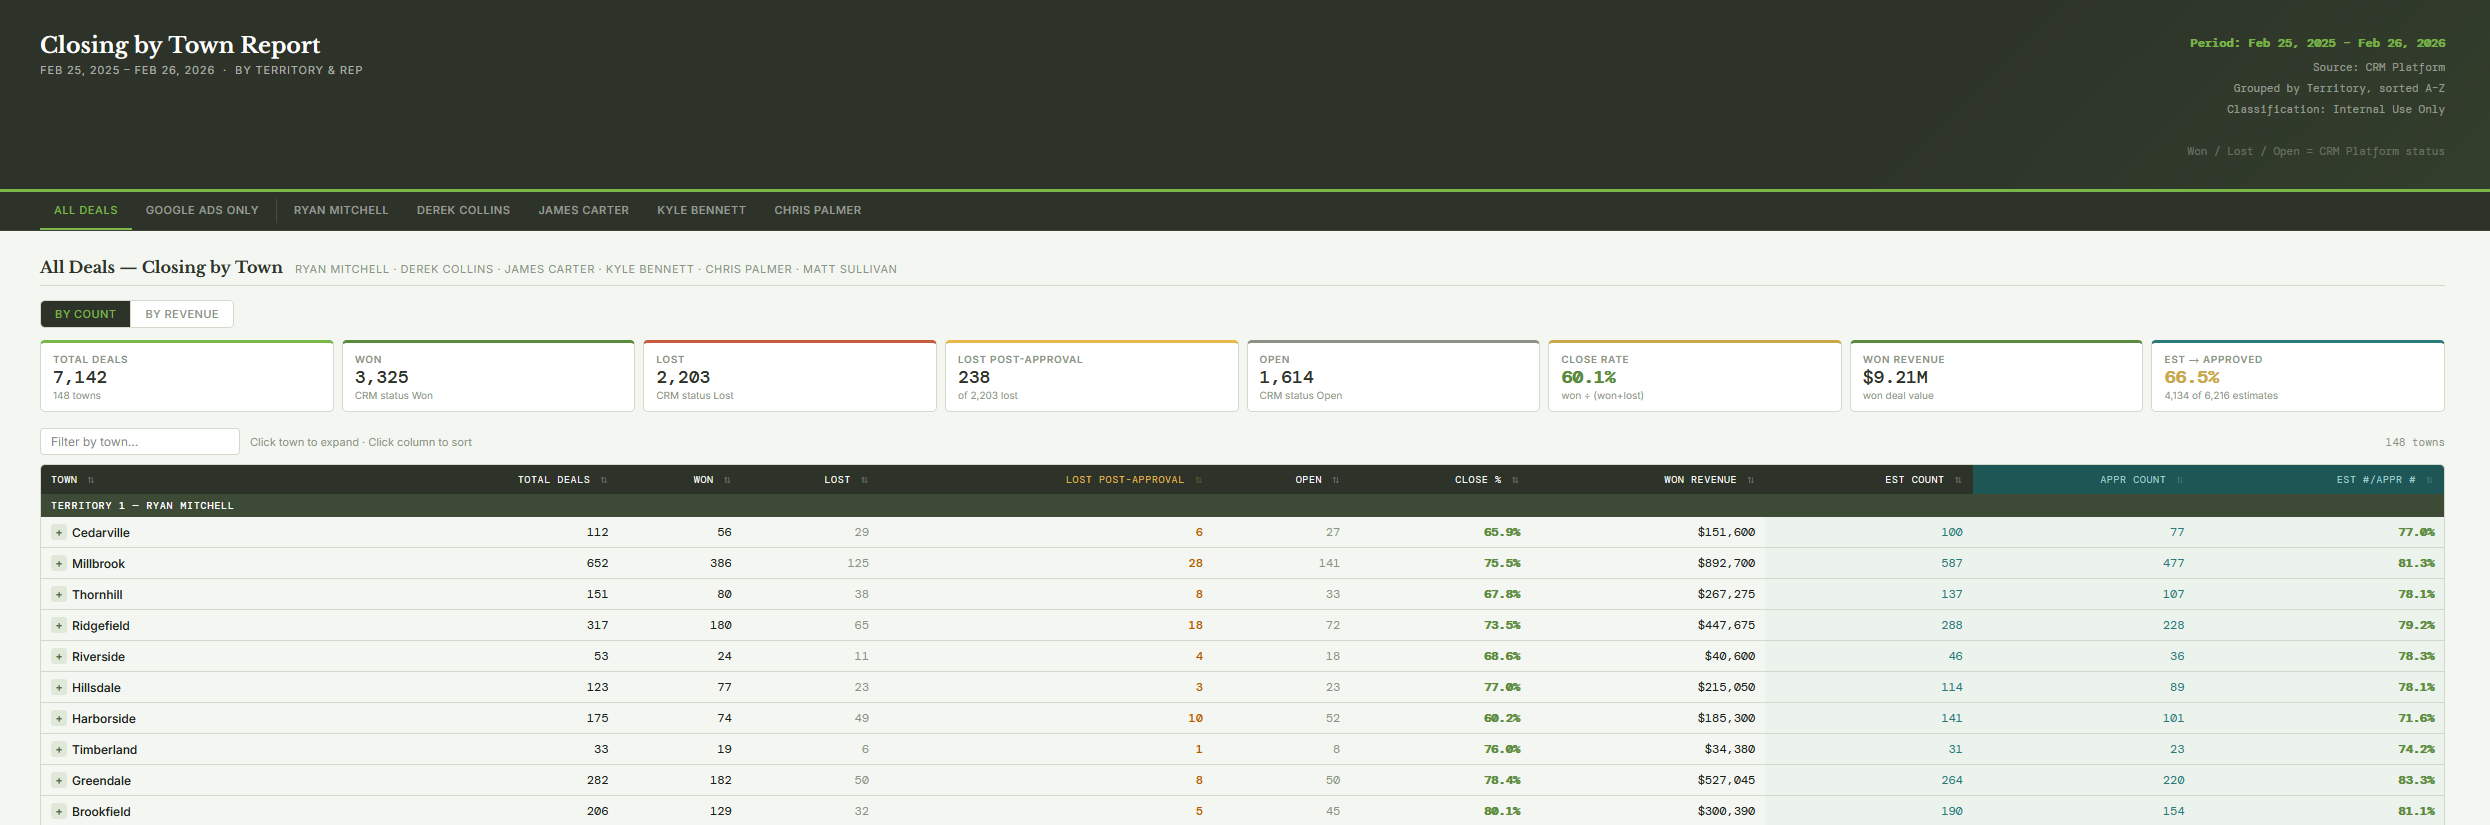Click the Period date range text
2490x825 pixels.
tap(2317, 43)
